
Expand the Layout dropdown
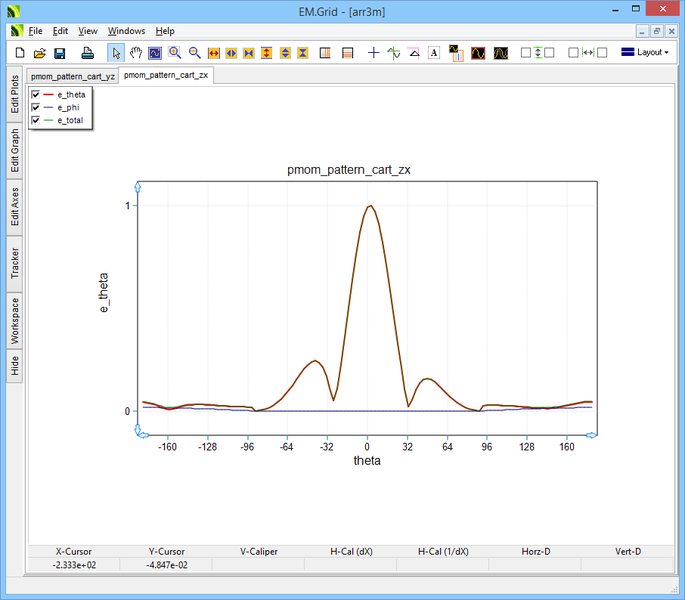[x=645, y=52]
